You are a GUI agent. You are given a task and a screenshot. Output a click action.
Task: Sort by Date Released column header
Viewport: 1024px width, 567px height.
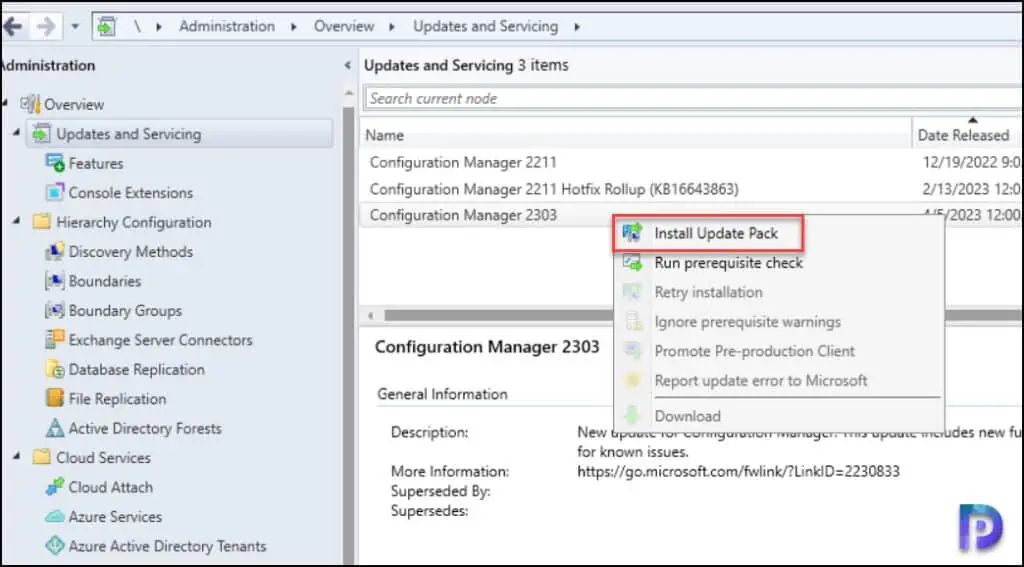tap(968, 135)
